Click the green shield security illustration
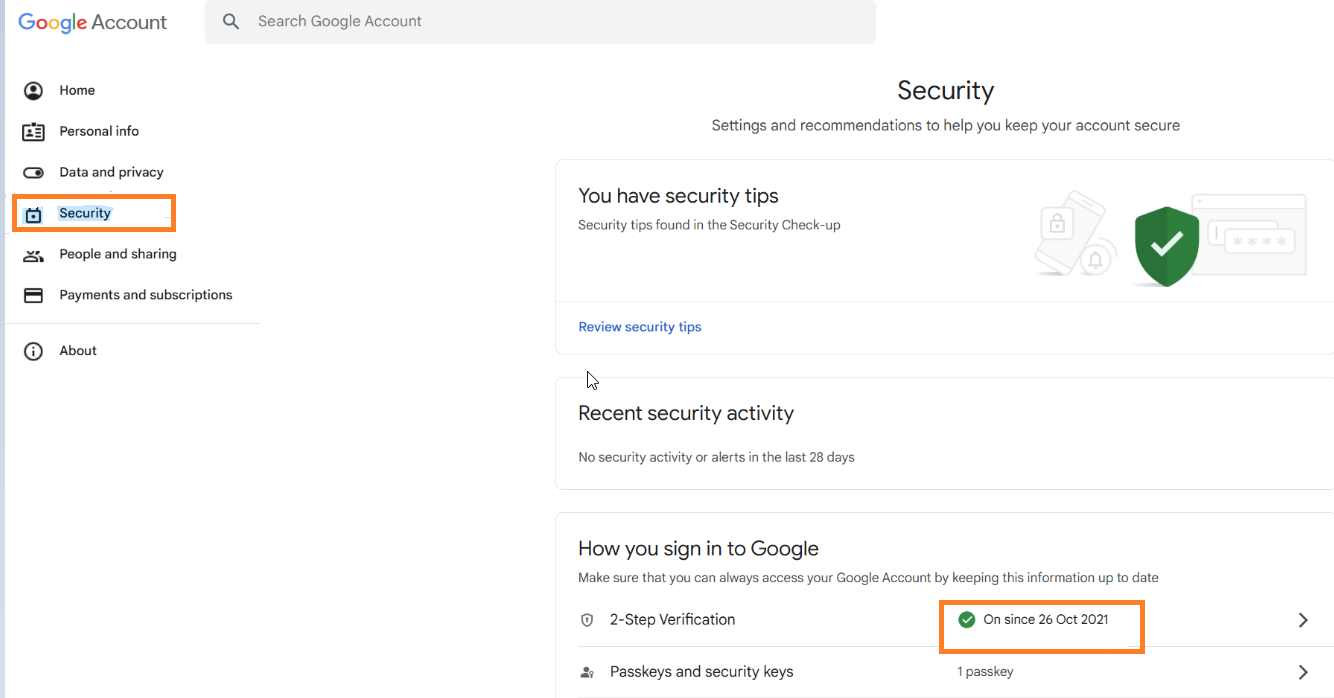The image size is (1334, 698). [x=1167, y=245]
